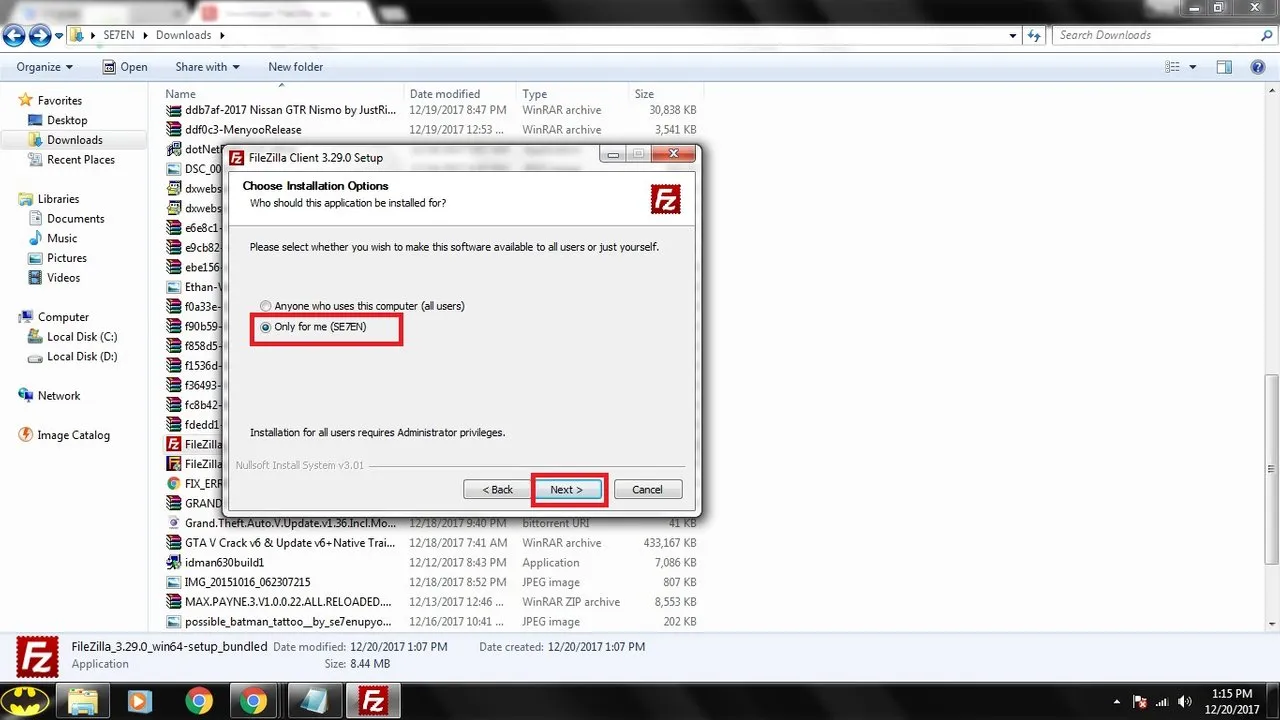1280x720 pixels.
Task: Go forward in Explorer navigation
Action: [x=40, y=36]
